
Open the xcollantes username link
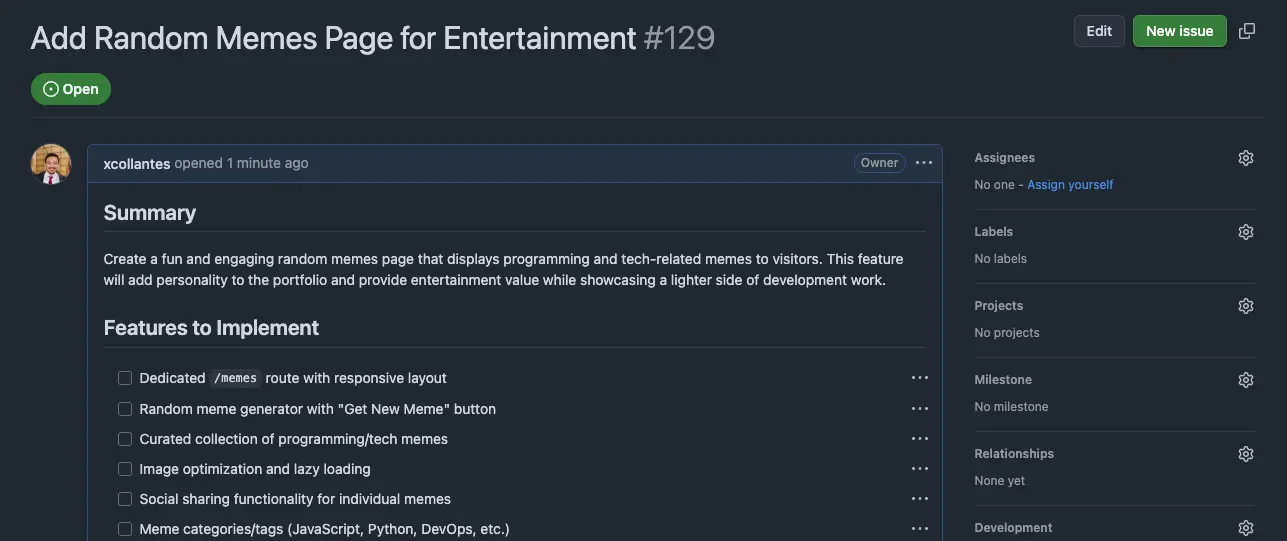tap(136, 163)
